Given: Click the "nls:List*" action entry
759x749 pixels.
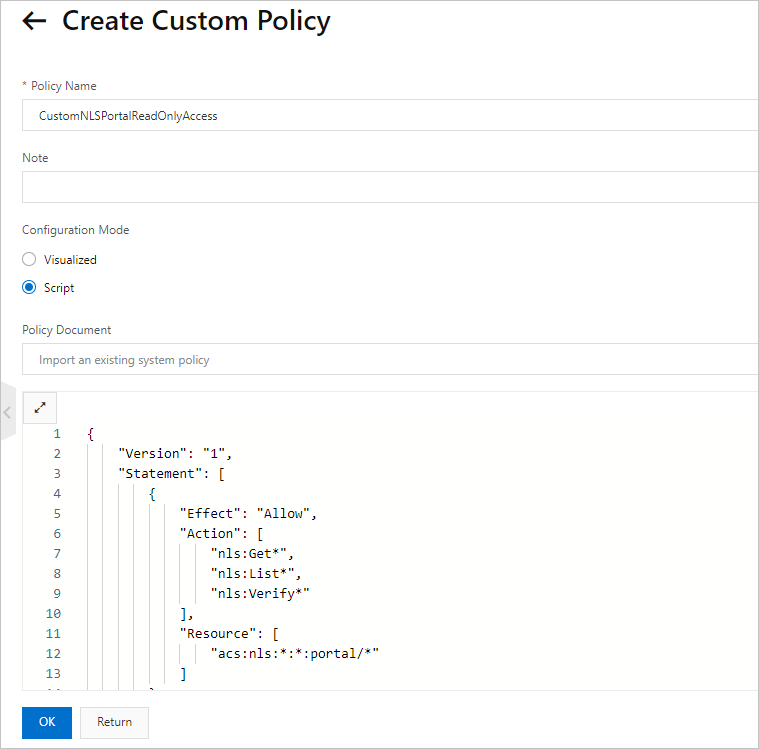Looking at the screenshot, I should pos(256,574).
